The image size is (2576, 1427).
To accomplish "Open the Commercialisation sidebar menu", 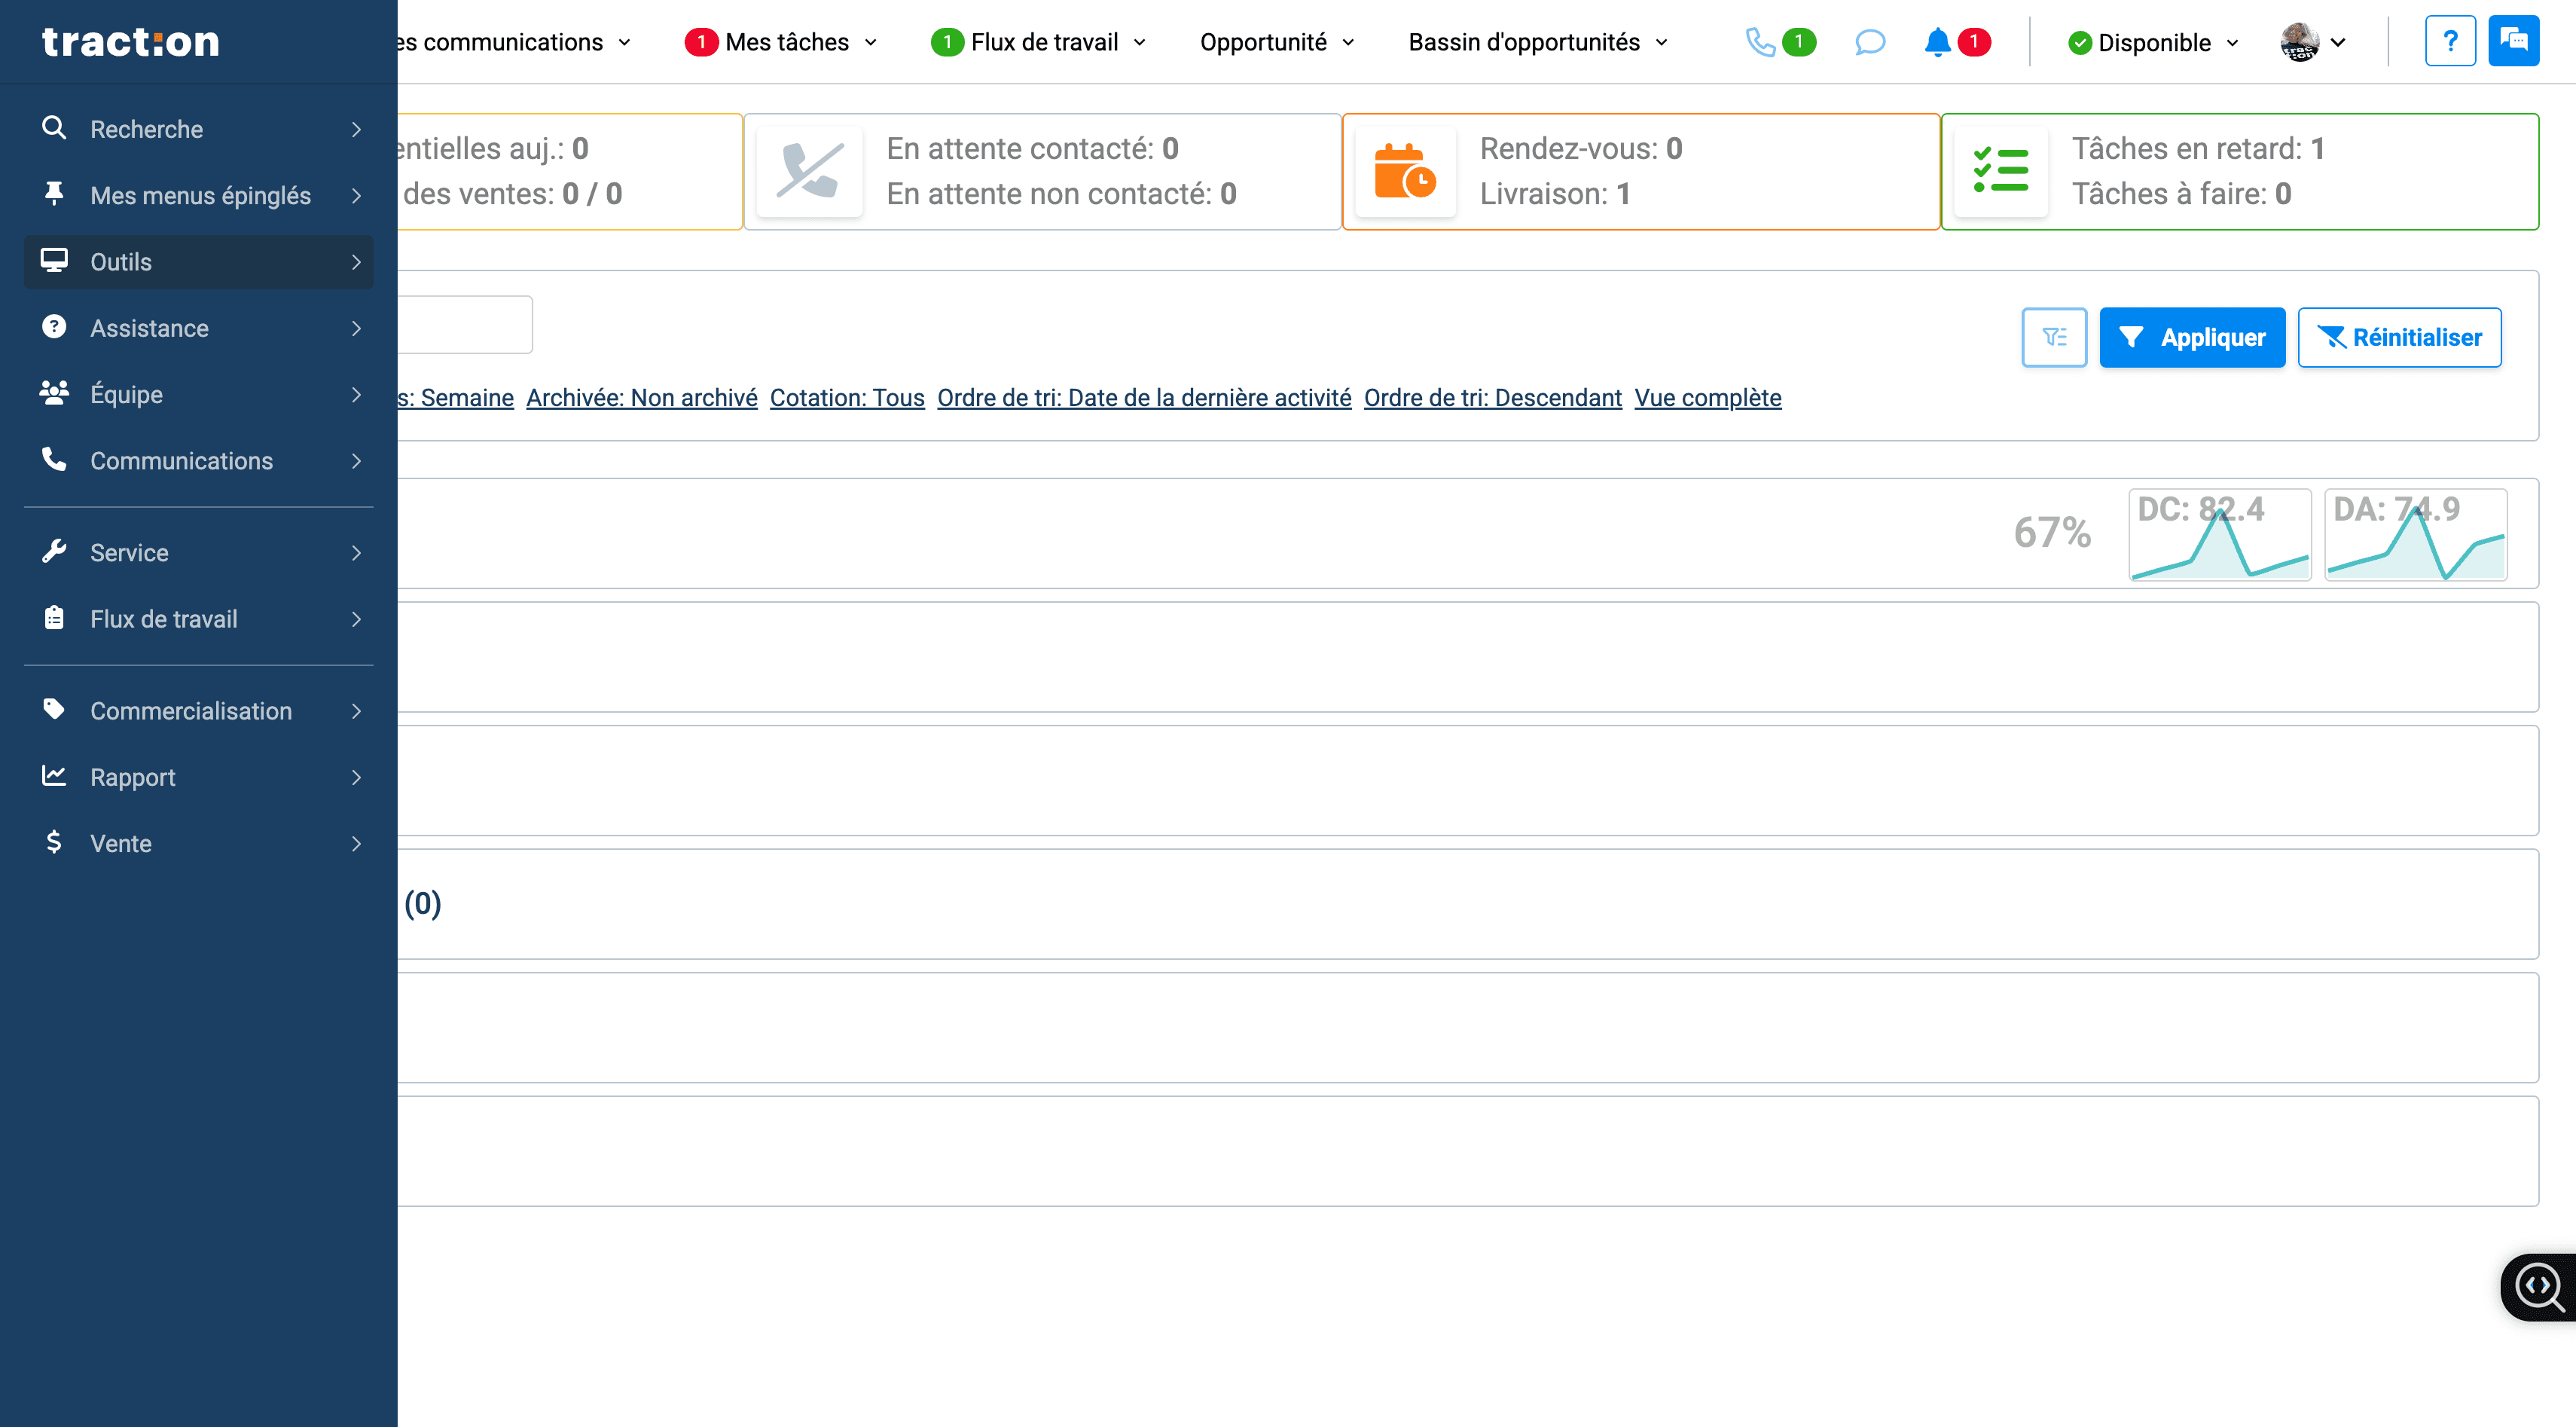I will point(198,711).
